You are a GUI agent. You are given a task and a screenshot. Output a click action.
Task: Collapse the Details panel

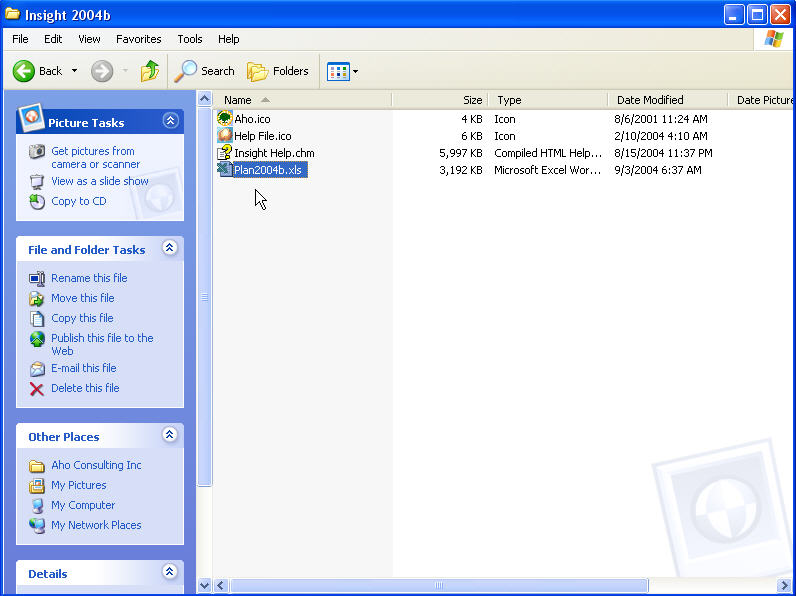[x=170, y=572]
